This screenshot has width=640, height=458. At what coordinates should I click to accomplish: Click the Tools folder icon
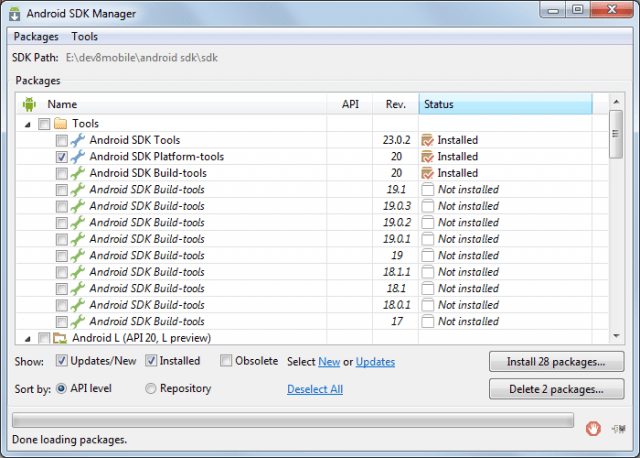point(60,123)
